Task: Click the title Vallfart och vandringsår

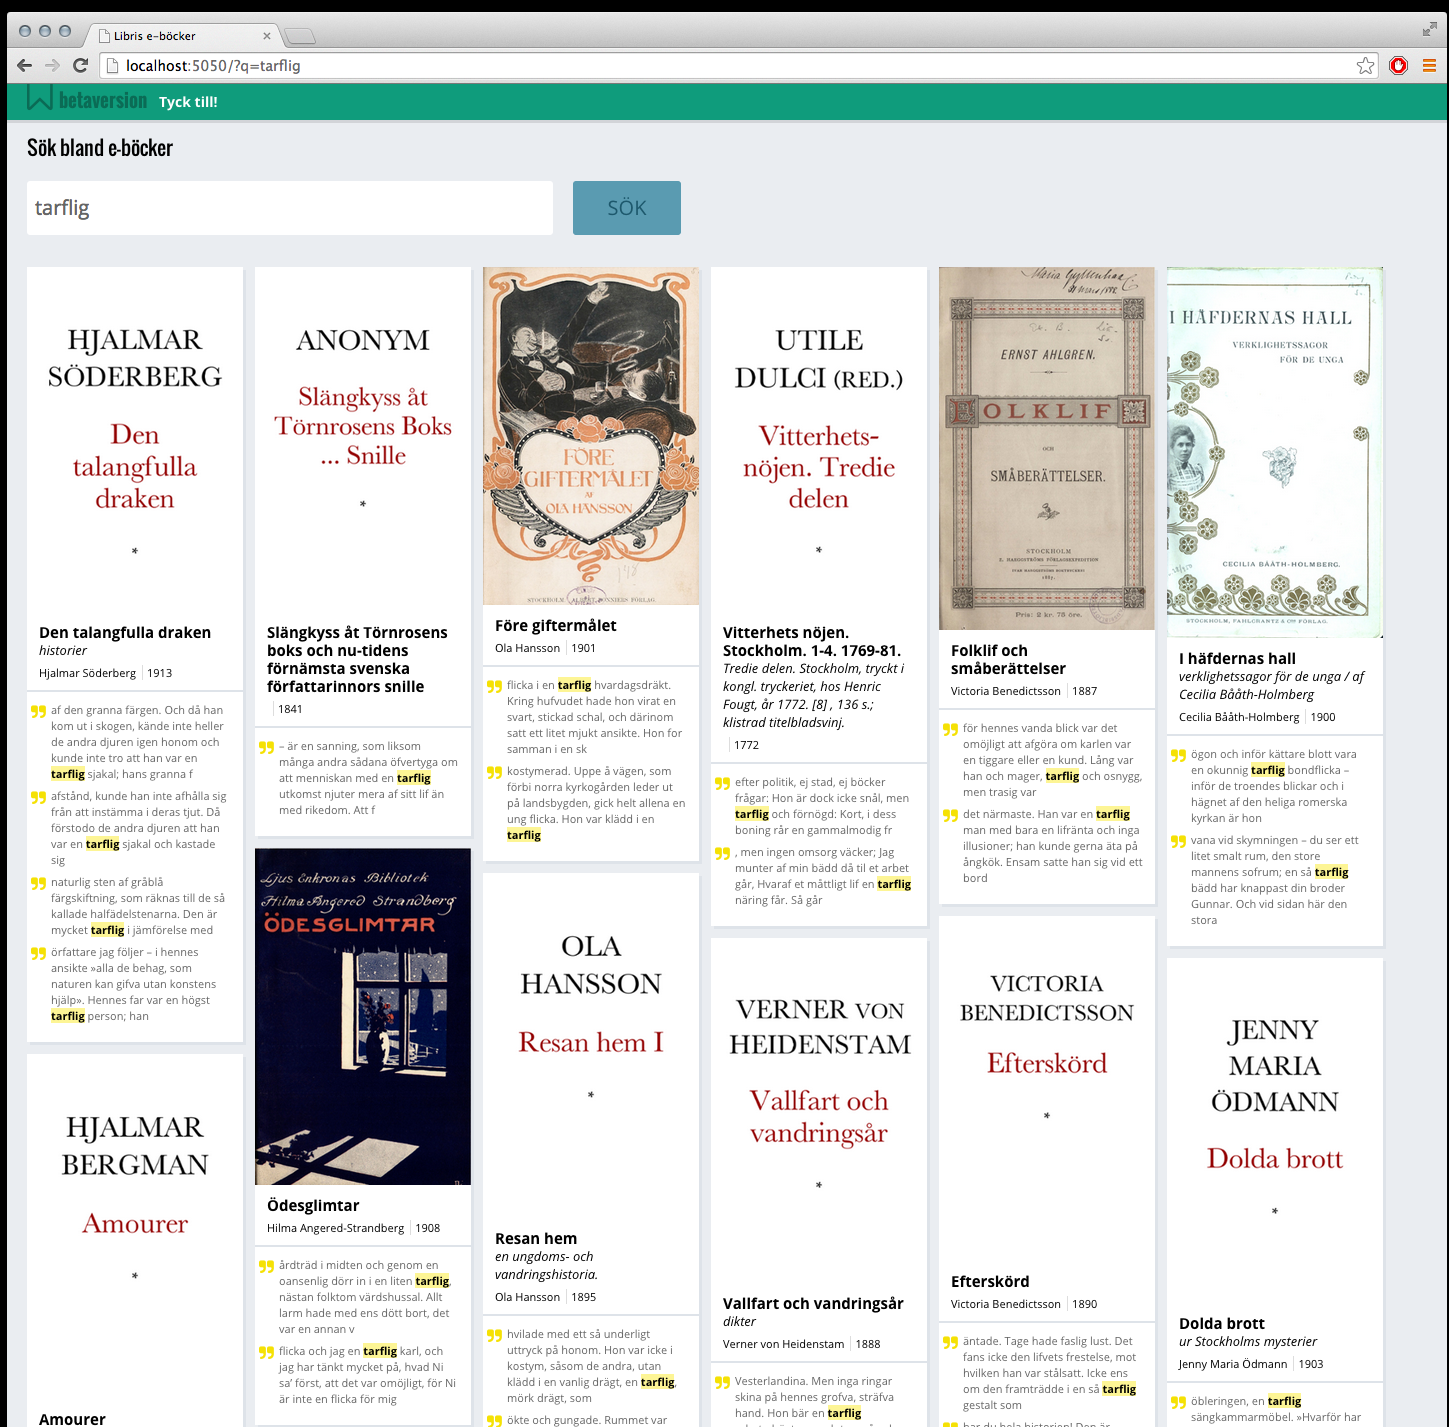Action: pos(813,1303)
